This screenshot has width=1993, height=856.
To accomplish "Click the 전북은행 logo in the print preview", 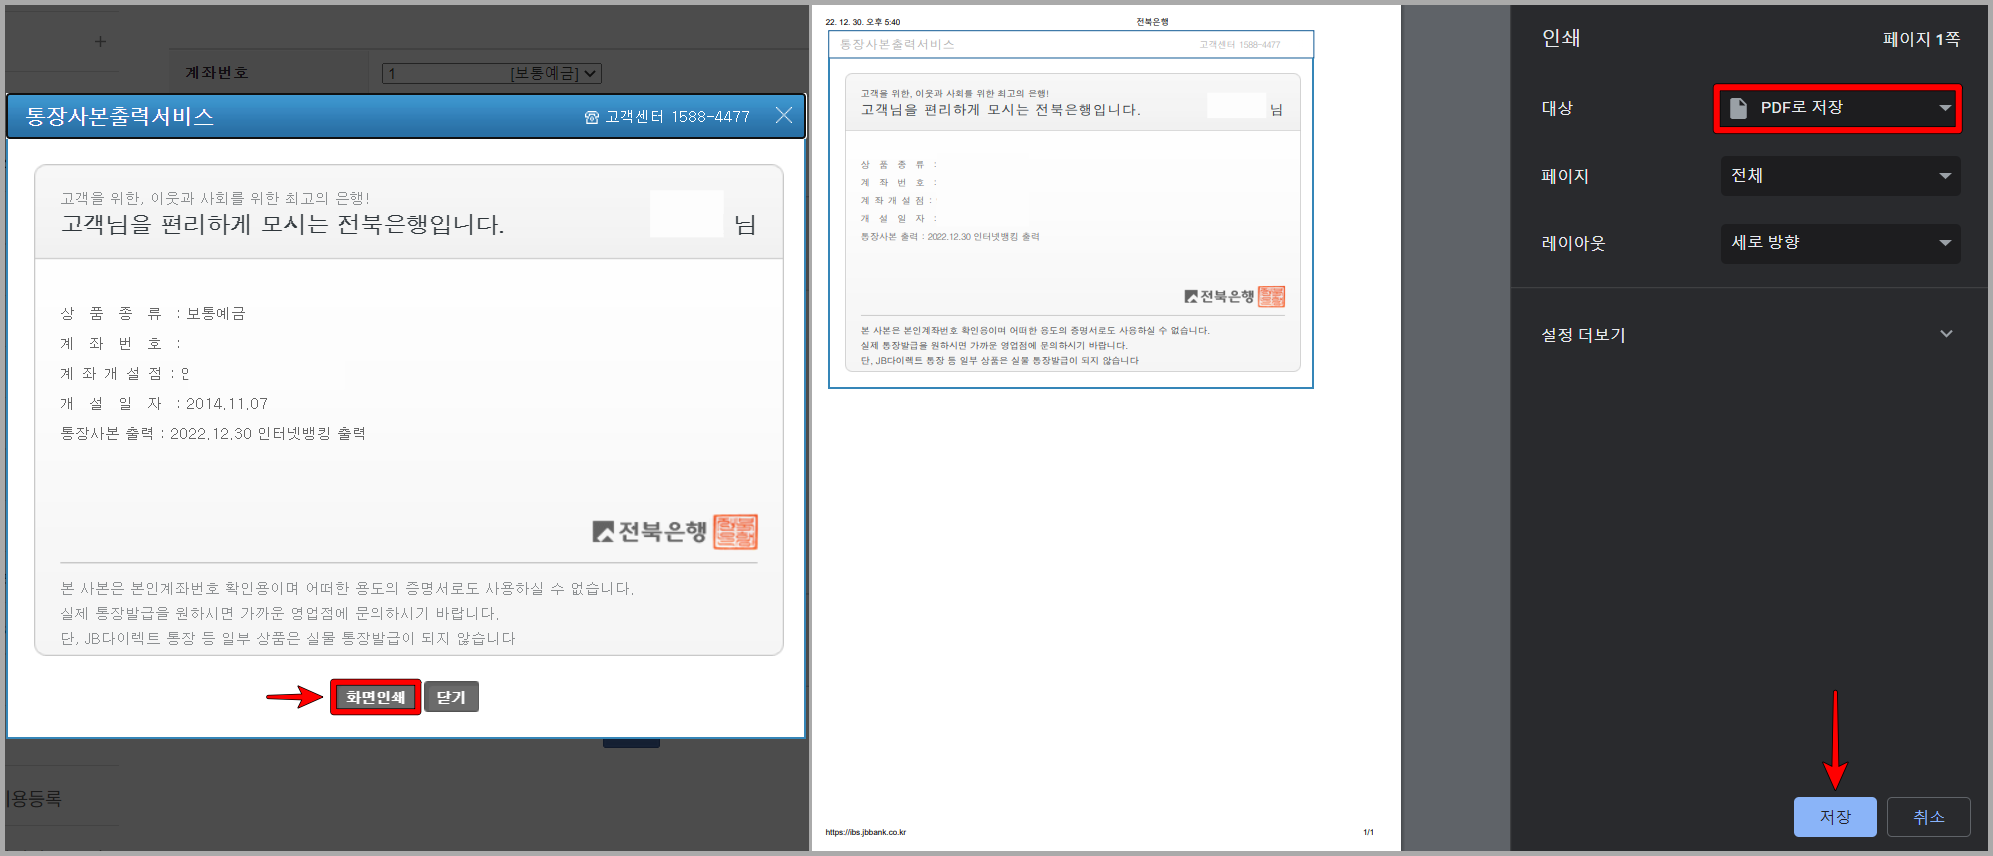I will (1219, 296).
